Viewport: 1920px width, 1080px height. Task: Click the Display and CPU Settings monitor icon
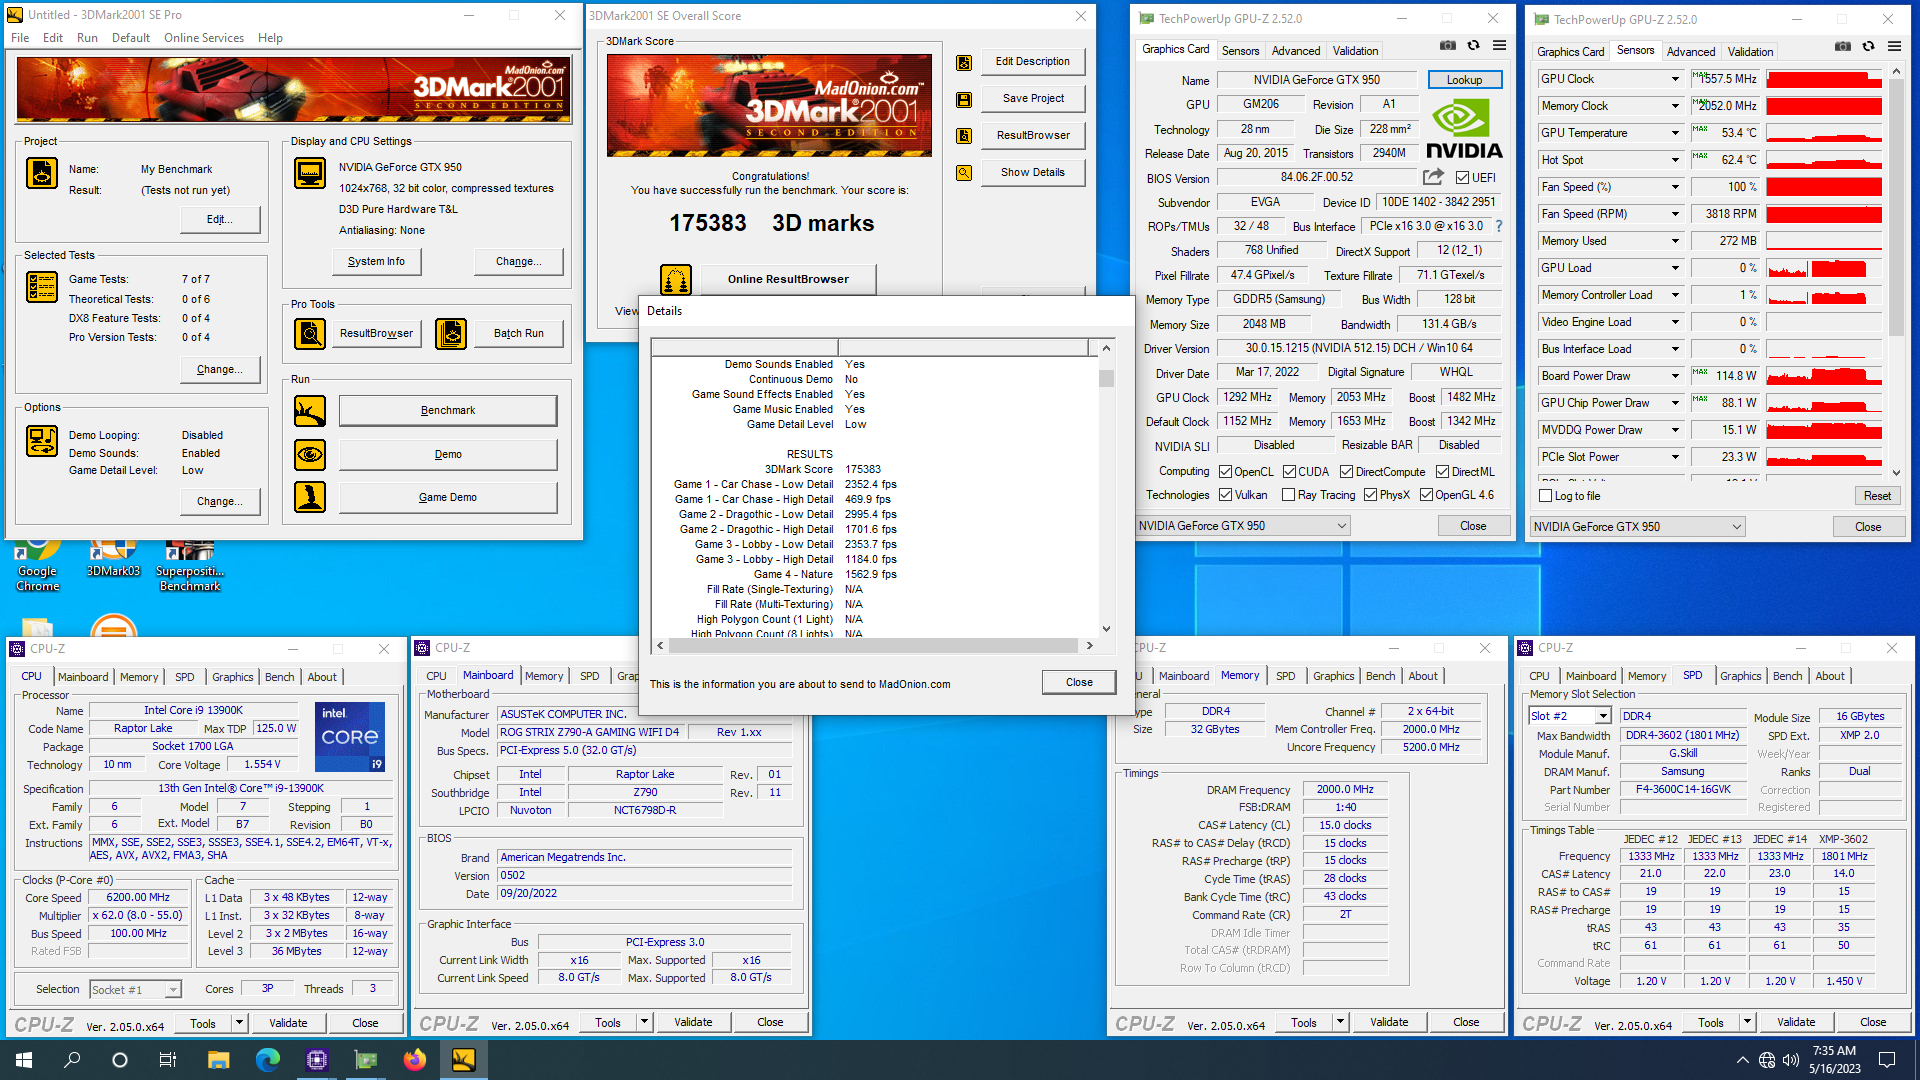tap(310, 173)
